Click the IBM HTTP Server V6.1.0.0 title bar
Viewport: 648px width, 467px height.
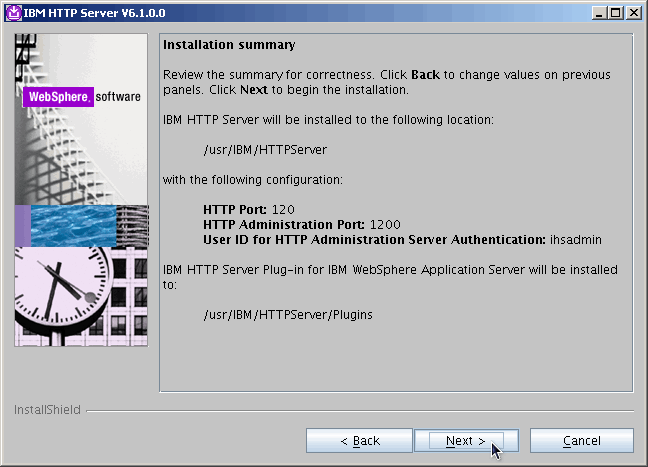[x=300, y=11]
